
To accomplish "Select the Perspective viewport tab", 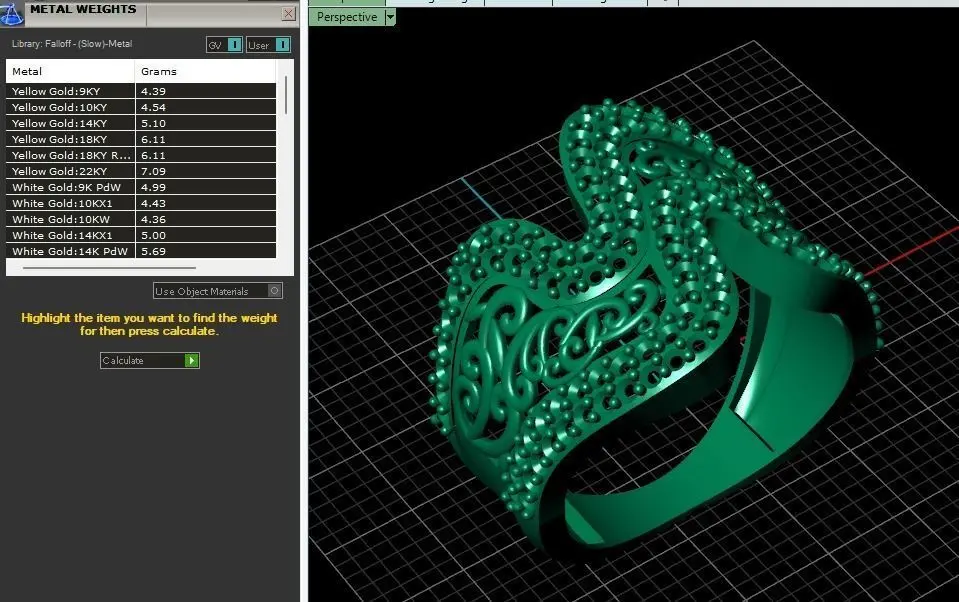I will pyautogui.click(x=347, y=17).
